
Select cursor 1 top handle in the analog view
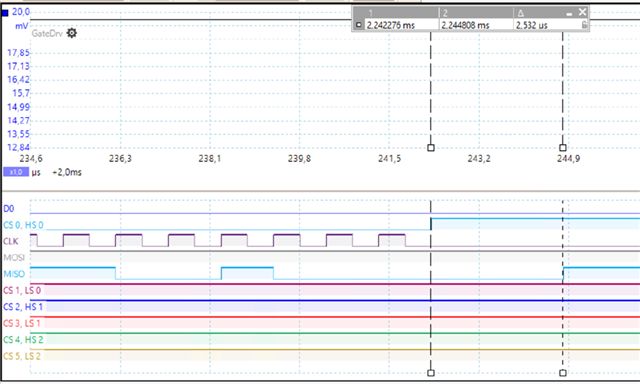pos(431,148)
